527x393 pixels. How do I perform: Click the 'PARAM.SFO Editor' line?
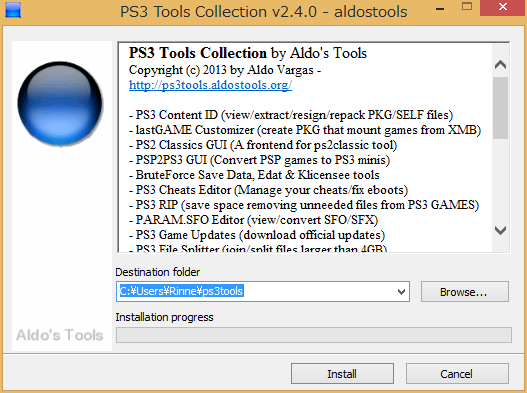pos(254,220)
